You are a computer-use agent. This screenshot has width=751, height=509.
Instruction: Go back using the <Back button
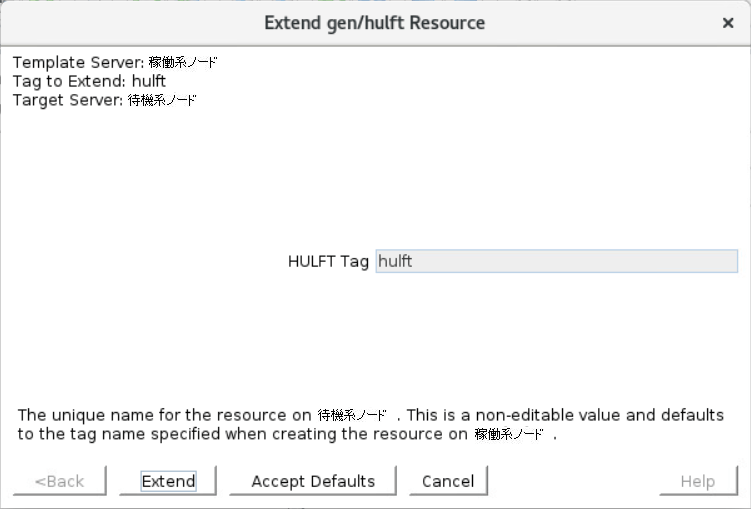[59, 481]
